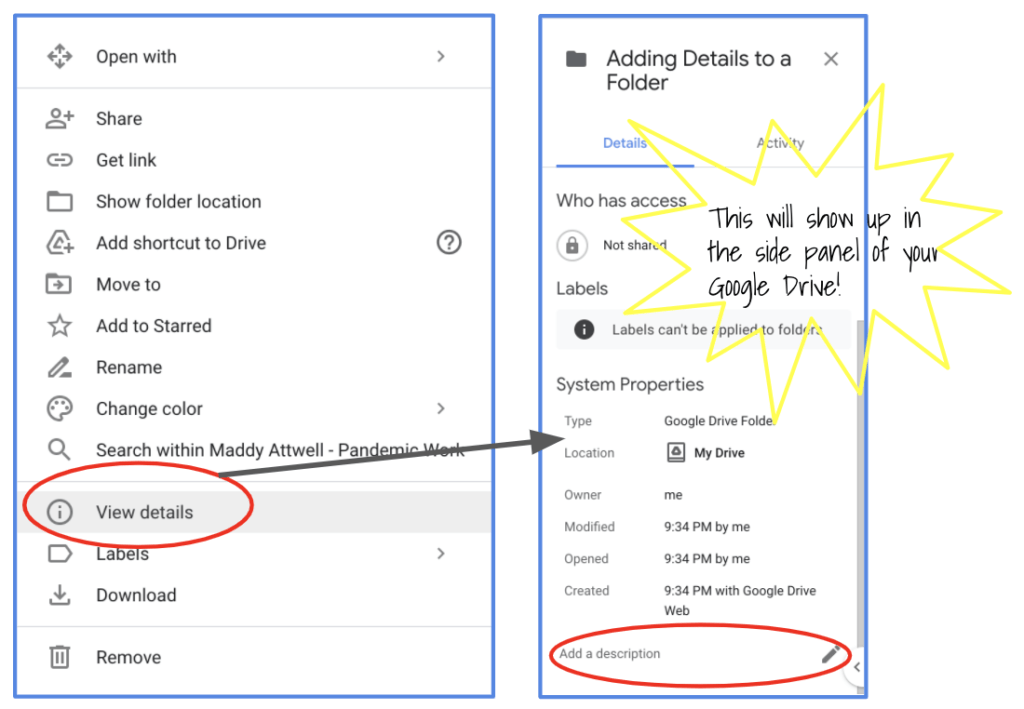Click the Get link chain icon
Screen dimensions: 1024x709
60,160
